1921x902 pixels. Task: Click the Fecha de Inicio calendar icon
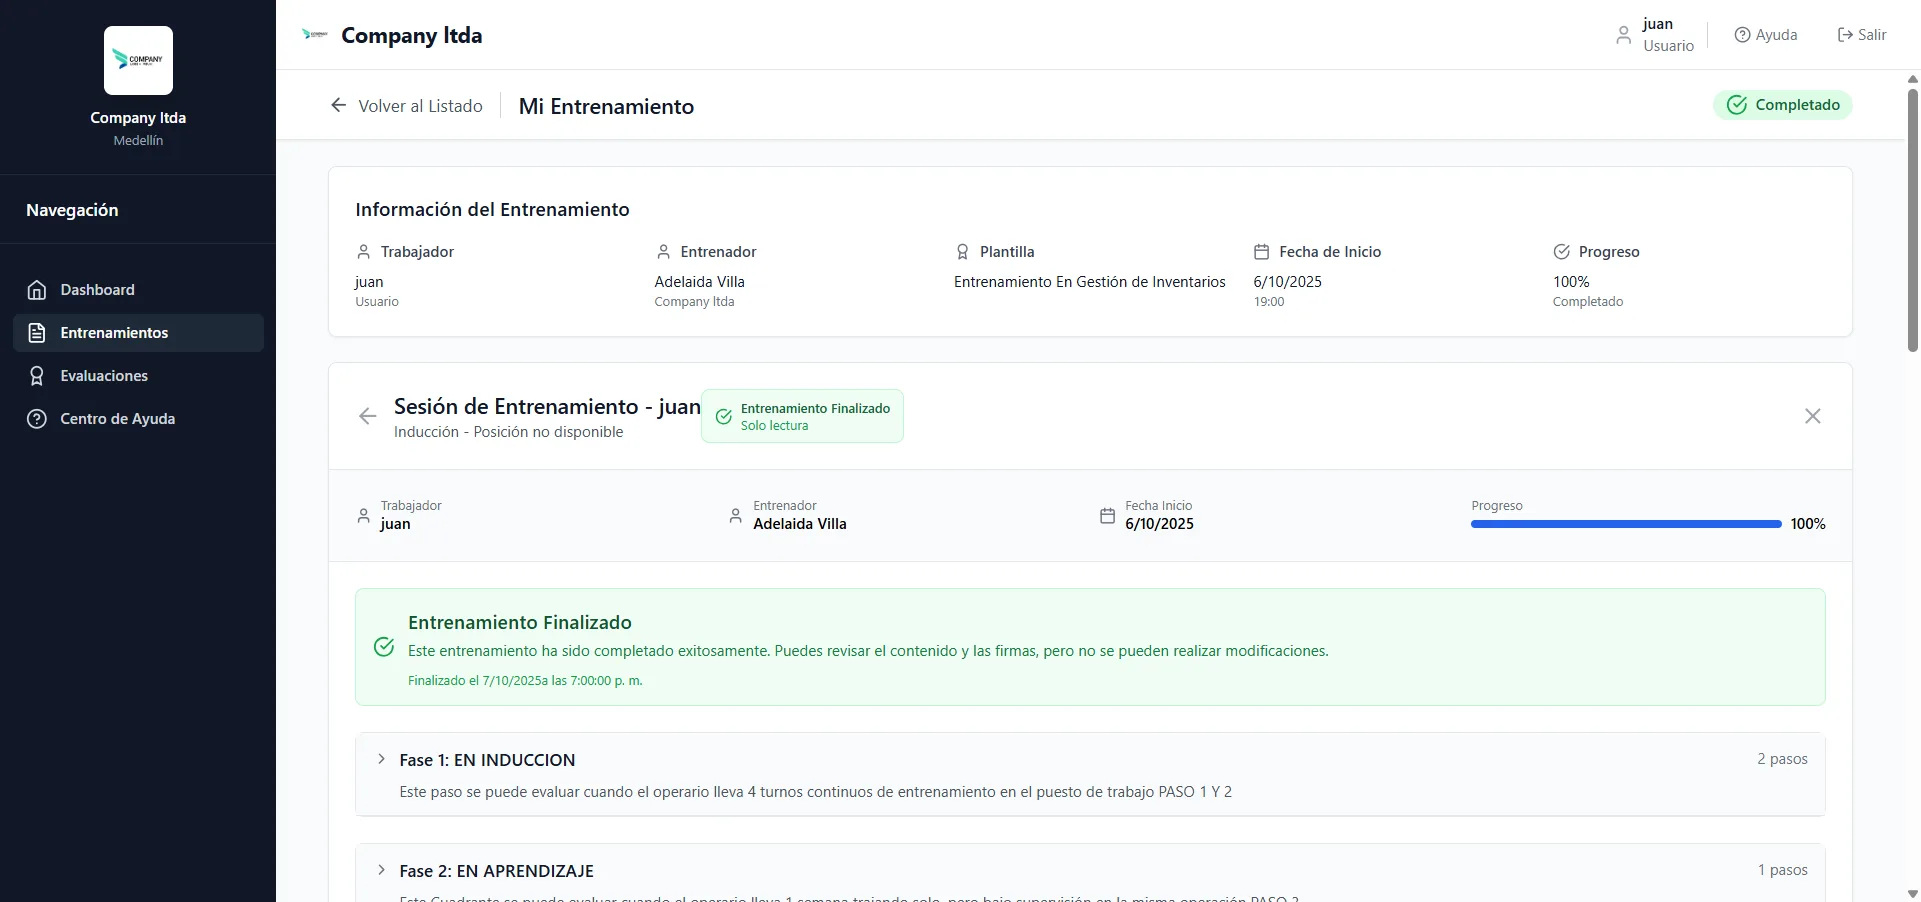1262,252
